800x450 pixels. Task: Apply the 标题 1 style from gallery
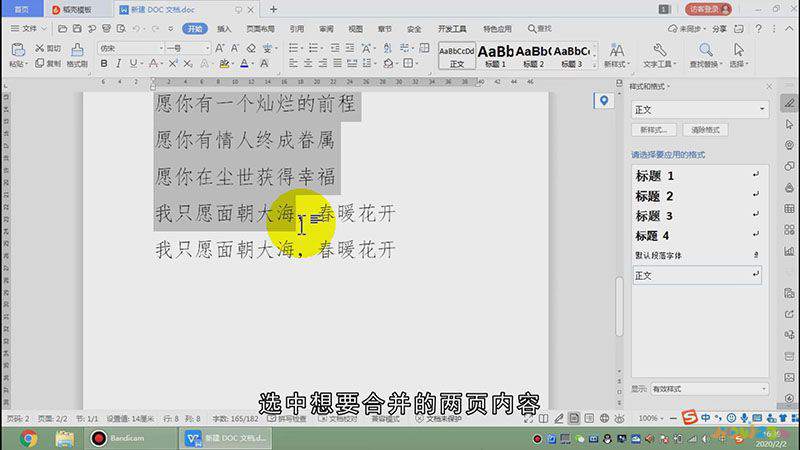click(495, 55)
